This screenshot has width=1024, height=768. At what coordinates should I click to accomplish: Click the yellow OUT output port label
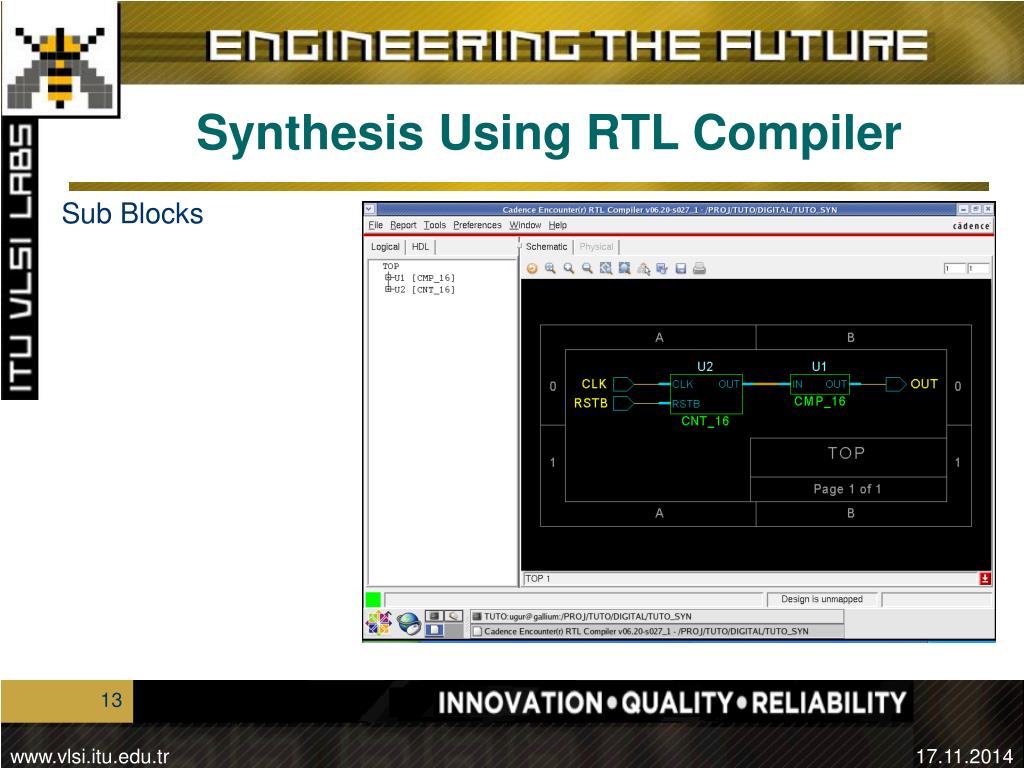click(x=924, y=384)
